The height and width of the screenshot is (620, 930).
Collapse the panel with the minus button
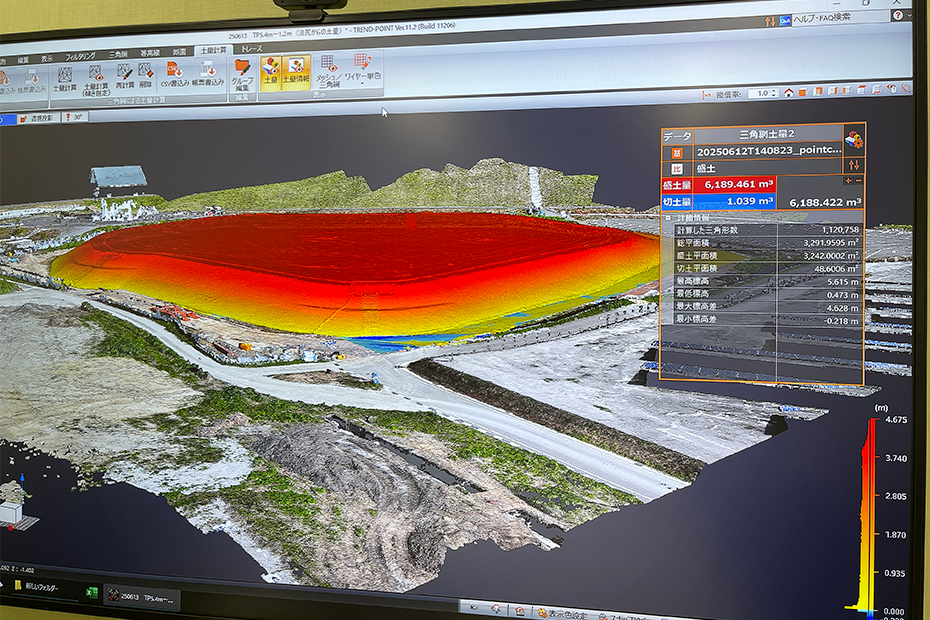click(x=857, y=180)
